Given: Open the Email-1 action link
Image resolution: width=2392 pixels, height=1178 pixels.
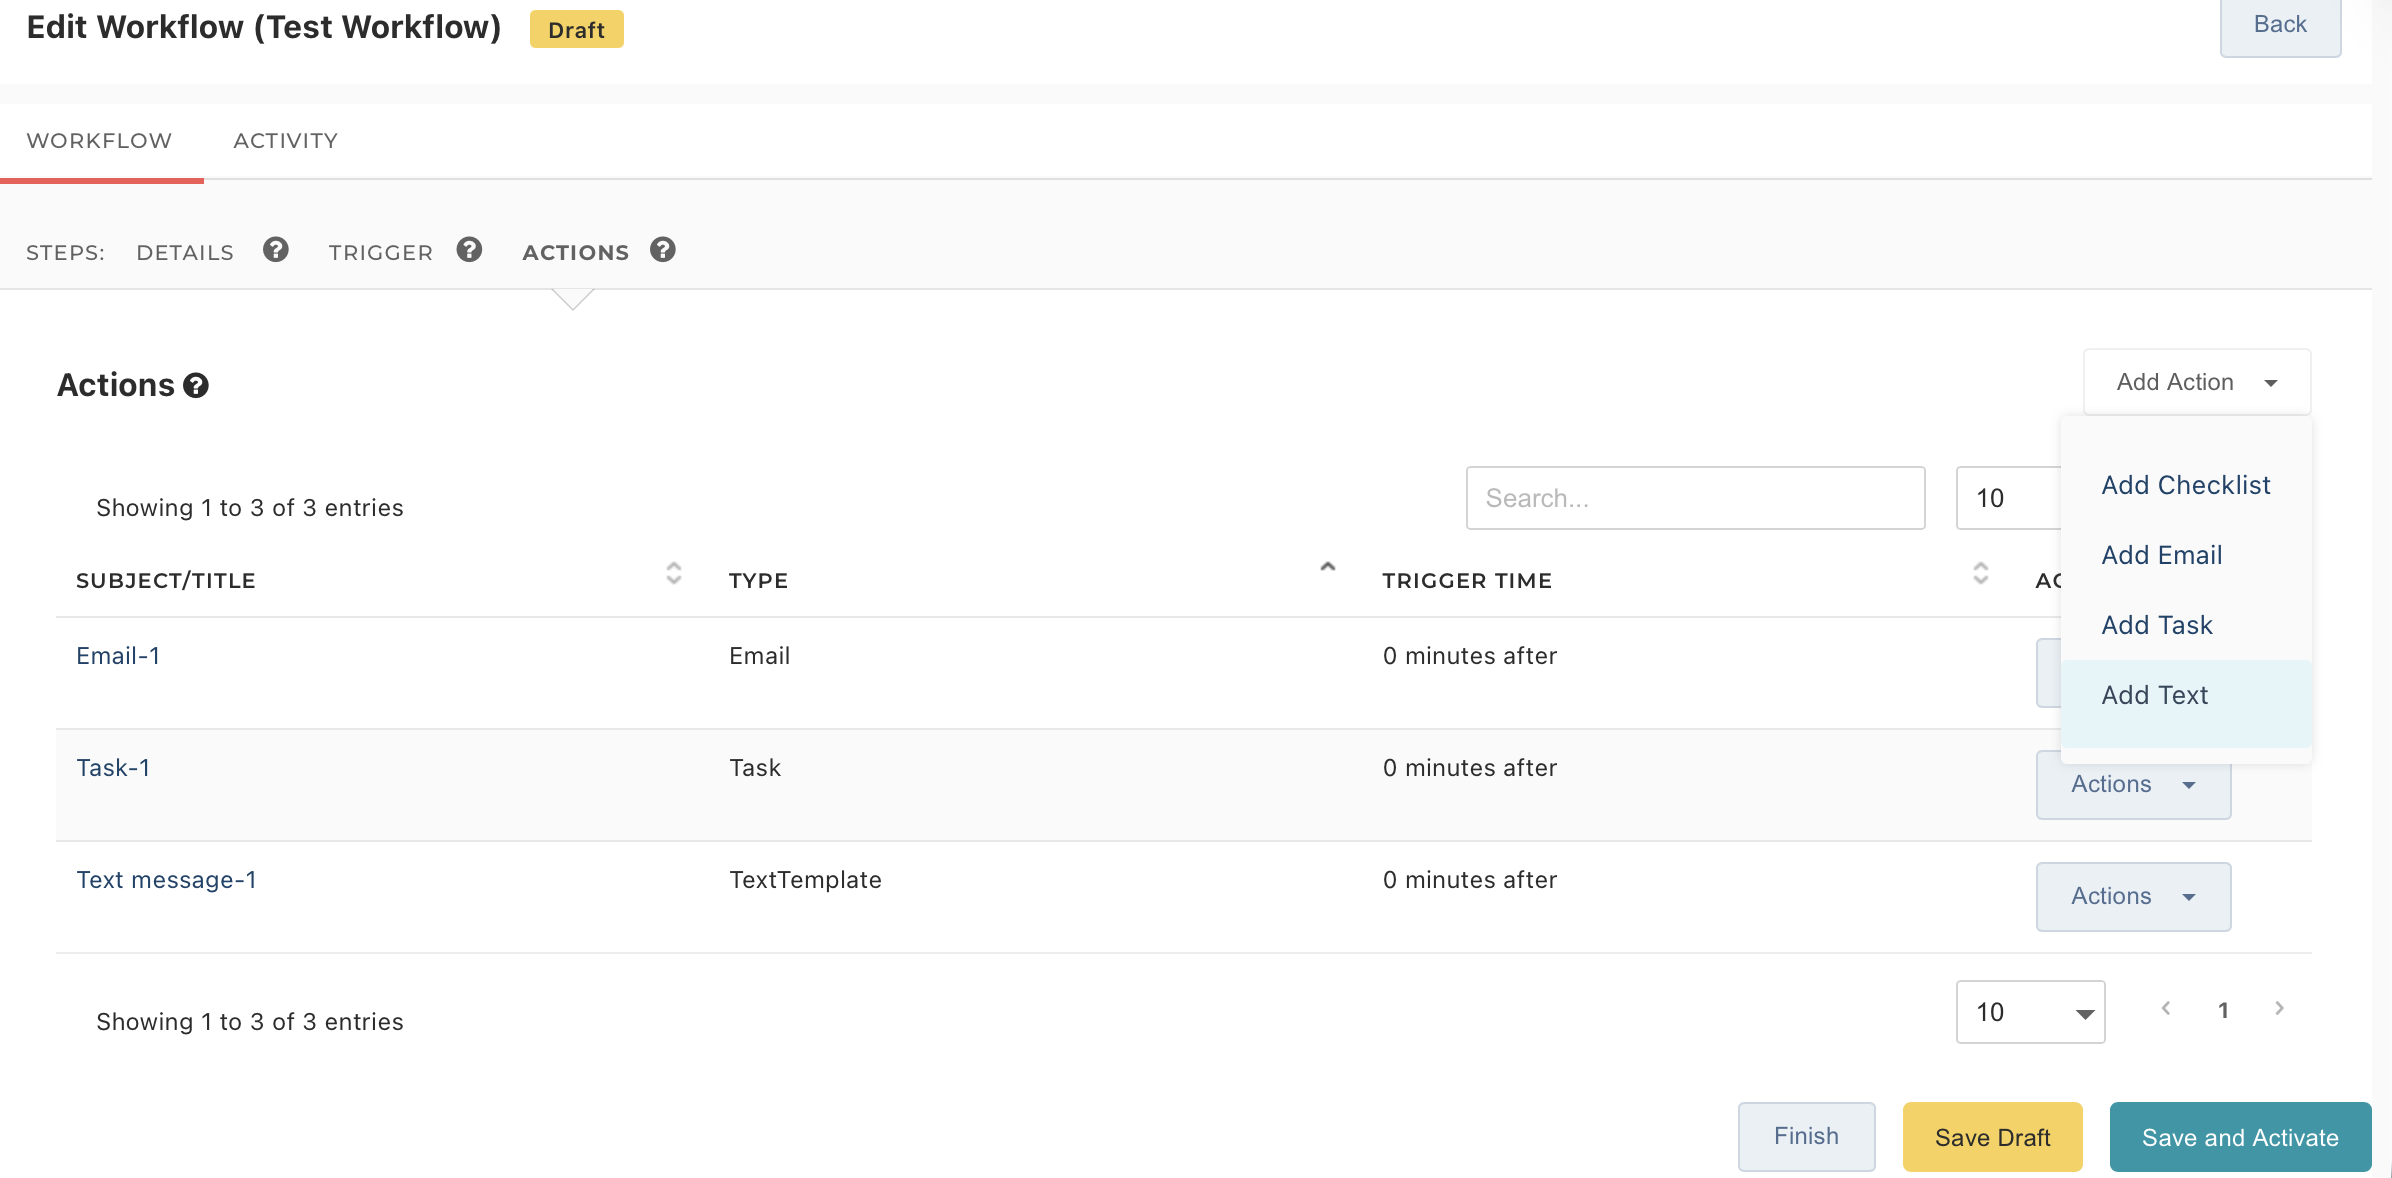Looking at the screenshot, I should [x=118, y=656].
